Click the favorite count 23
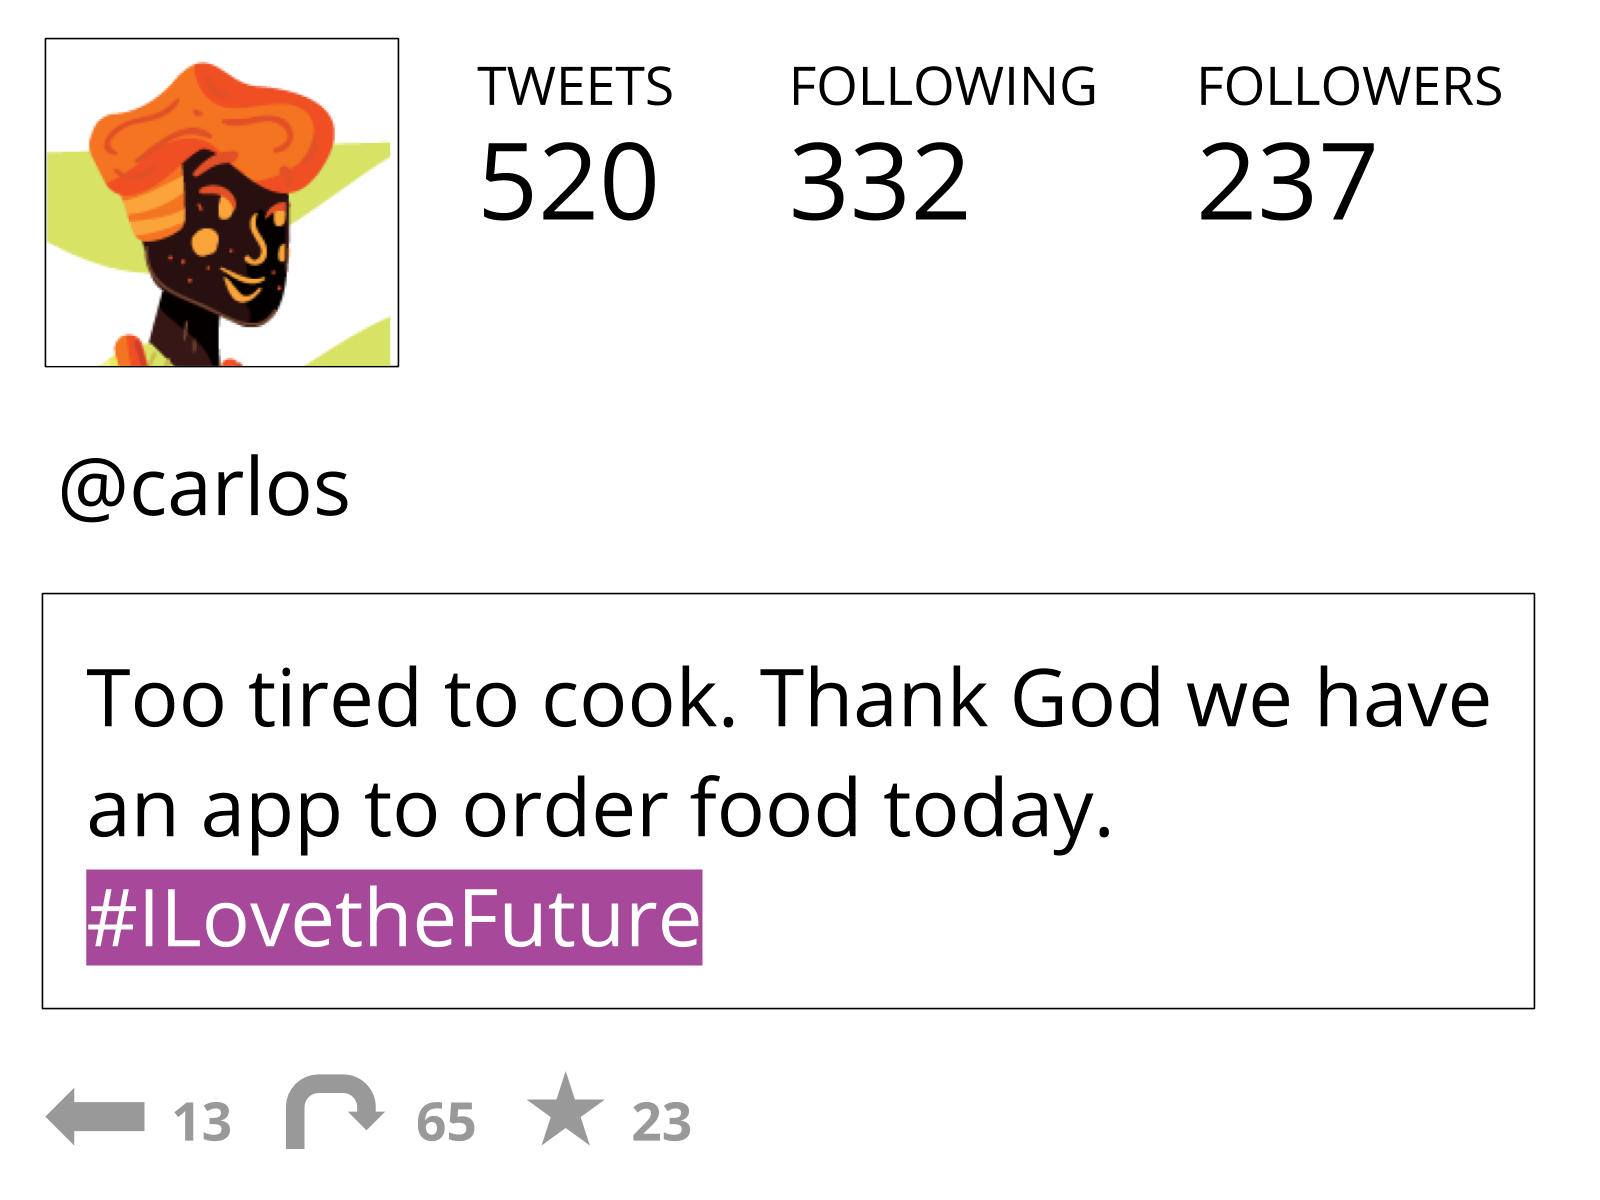The image size is (1600, 1200). point(661,1122)
